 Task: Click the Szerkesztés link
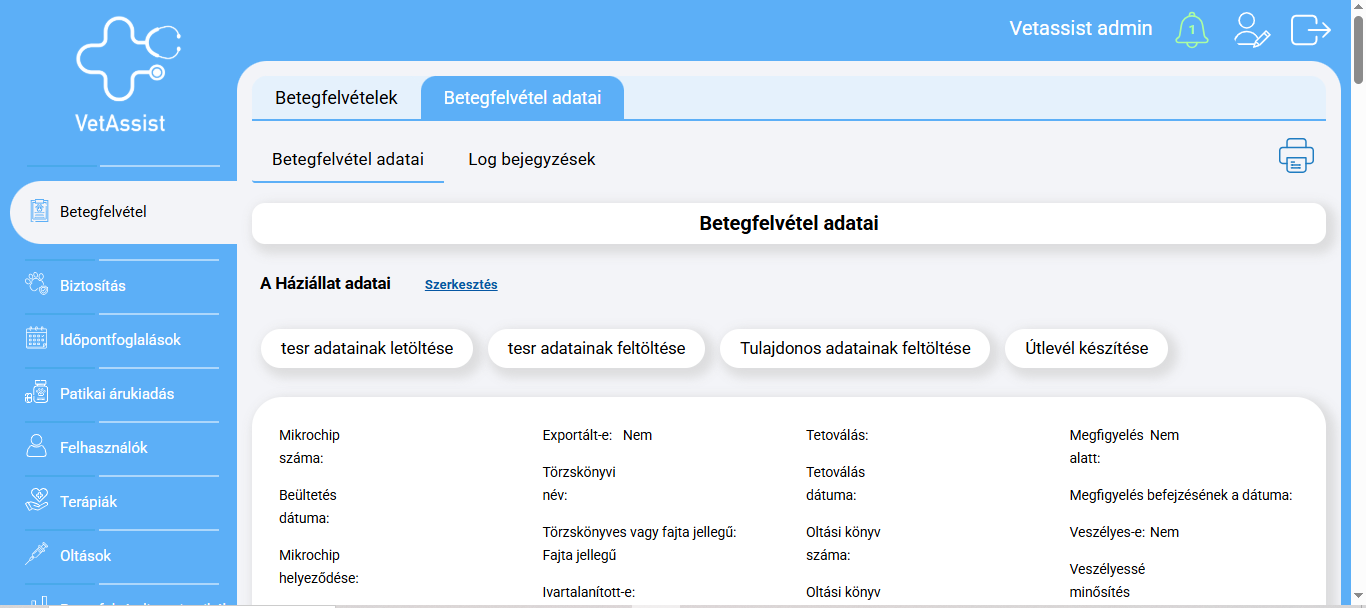(461, 285)
